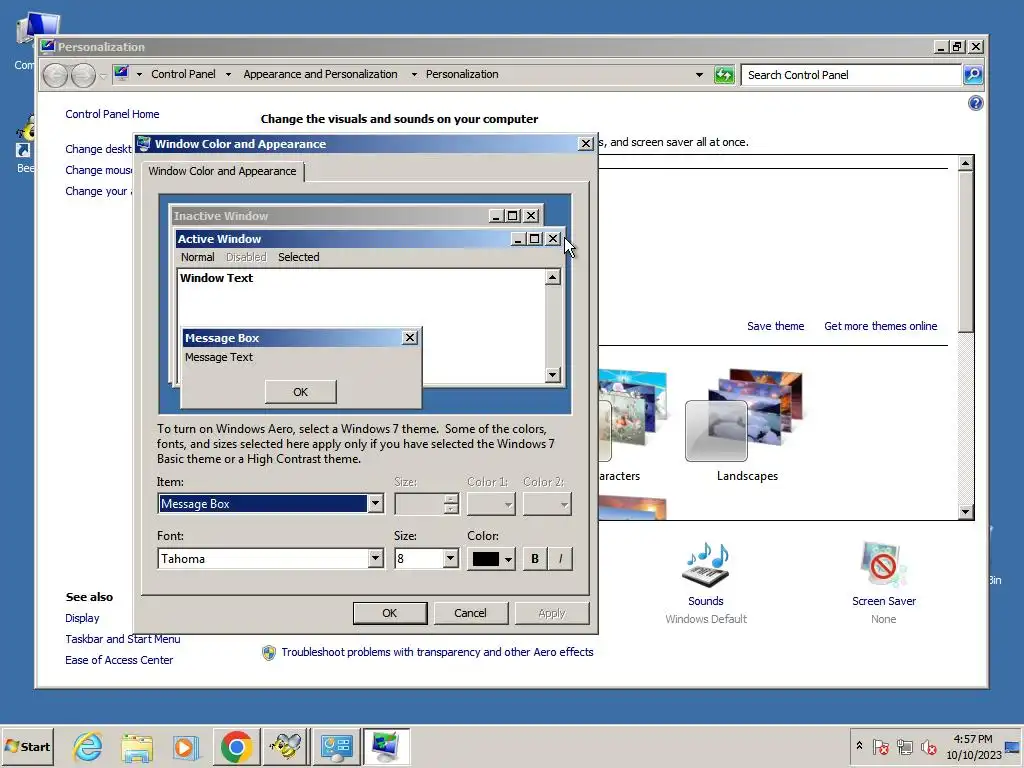Image resolution: width=1024 pixels, height=768 pixels.
Task: Click the OK button in Message Box preview
Action: point(300,392)
